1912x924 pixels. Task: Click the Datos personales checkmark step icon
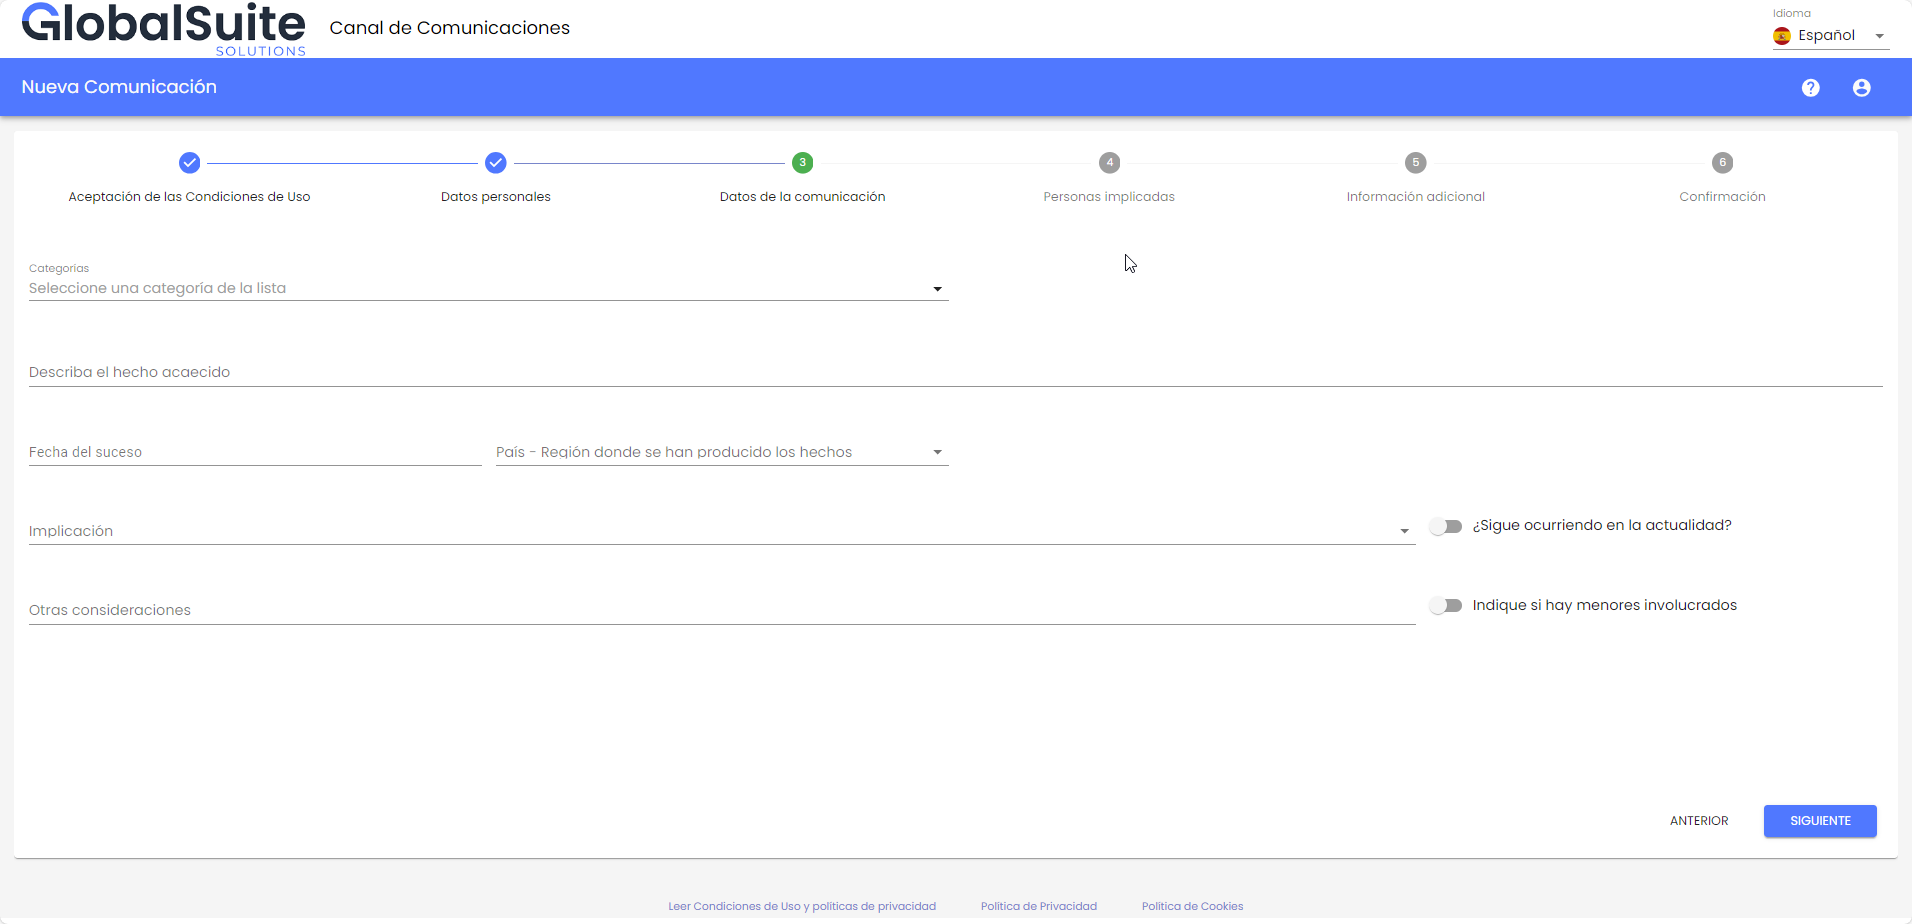pos(496,163)
